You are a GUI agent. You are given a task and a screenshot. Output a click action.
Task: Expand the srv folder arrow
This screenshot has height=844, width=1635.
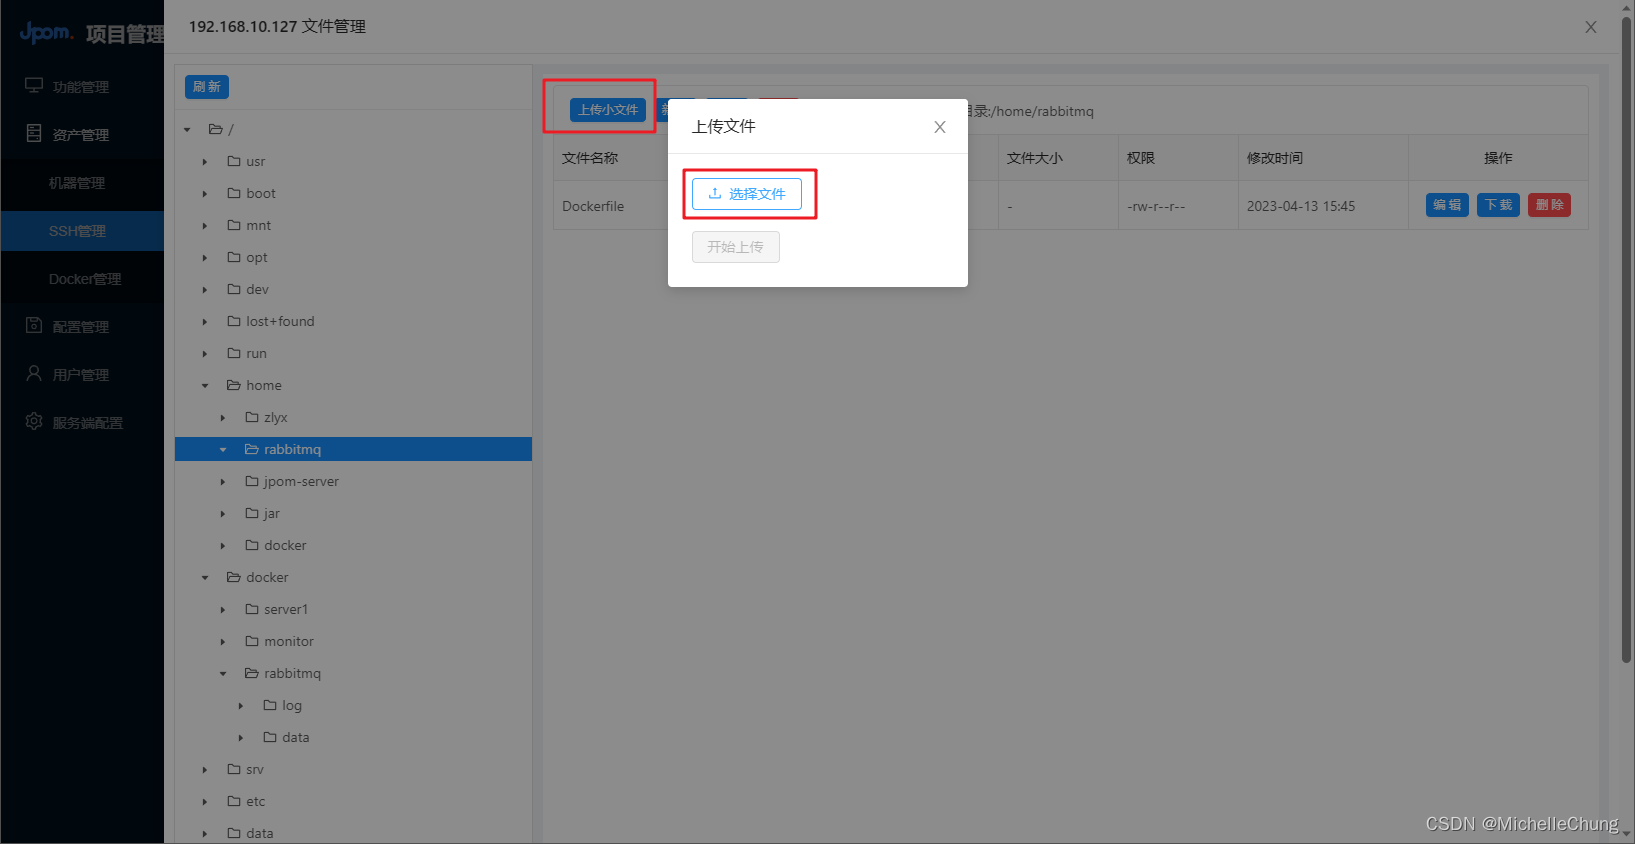[205, 769]
